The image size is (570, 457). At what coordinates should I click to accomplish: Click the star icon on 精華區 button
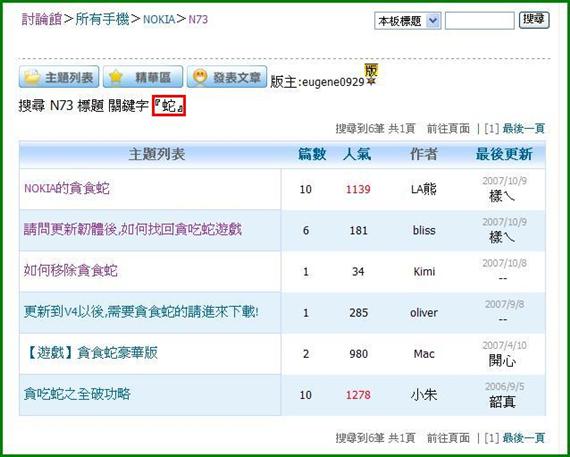point(116,77)
